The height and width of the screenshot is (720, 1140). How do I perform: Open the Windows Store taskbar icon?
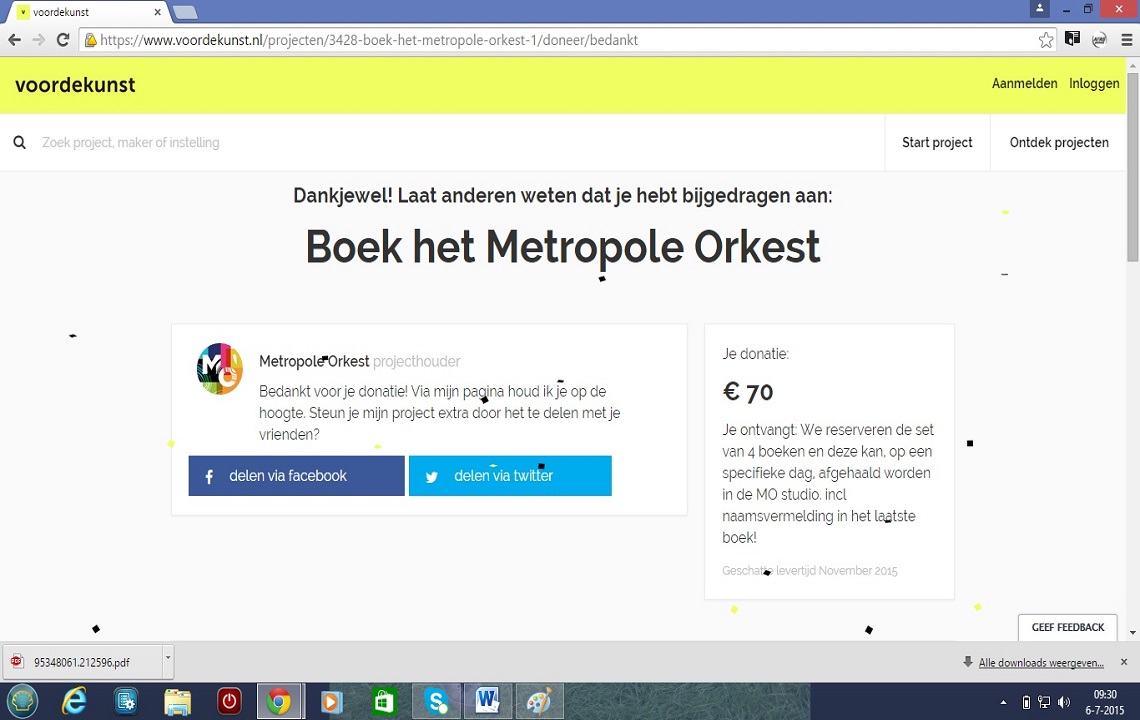[384, 702]
